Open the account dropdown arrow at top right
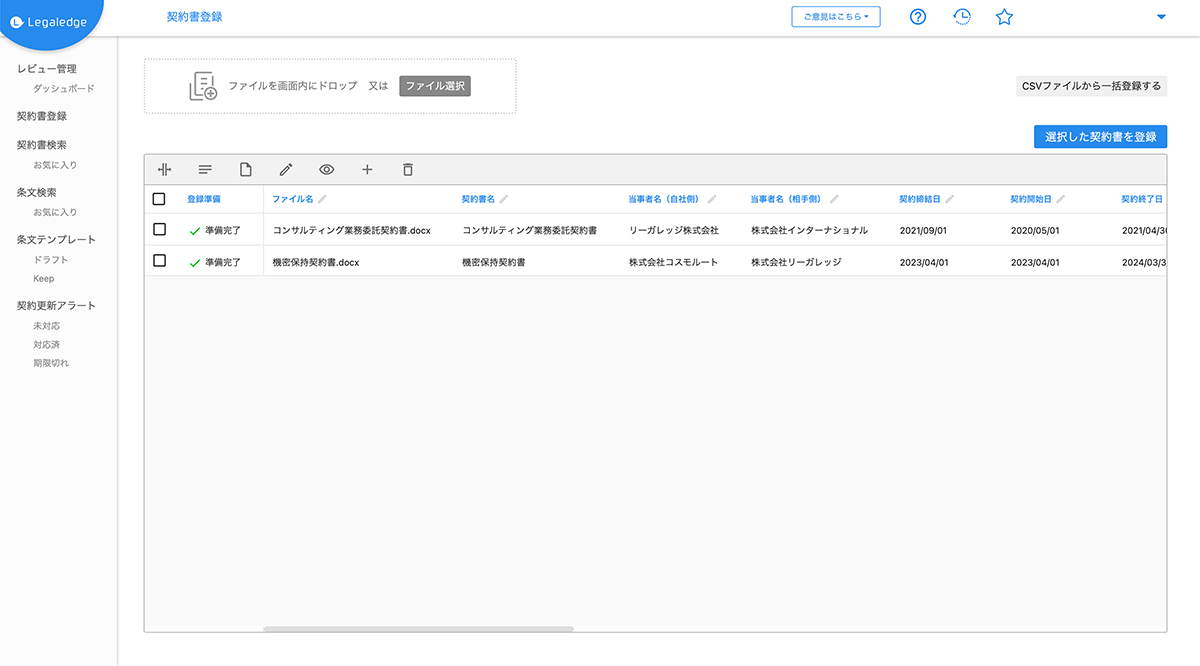This screenshot has width=1200, height=666. [x=1161, y=17]
